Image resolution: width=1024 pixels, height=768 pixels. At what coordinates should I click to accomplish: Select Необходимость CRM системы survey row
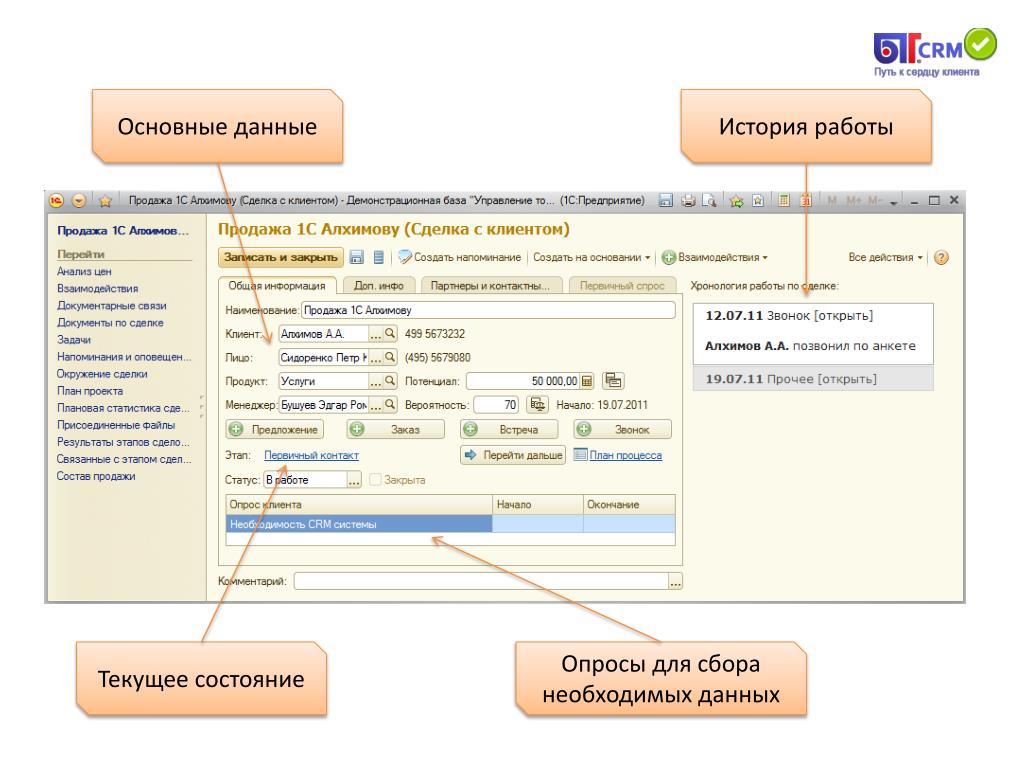[451, 524]
